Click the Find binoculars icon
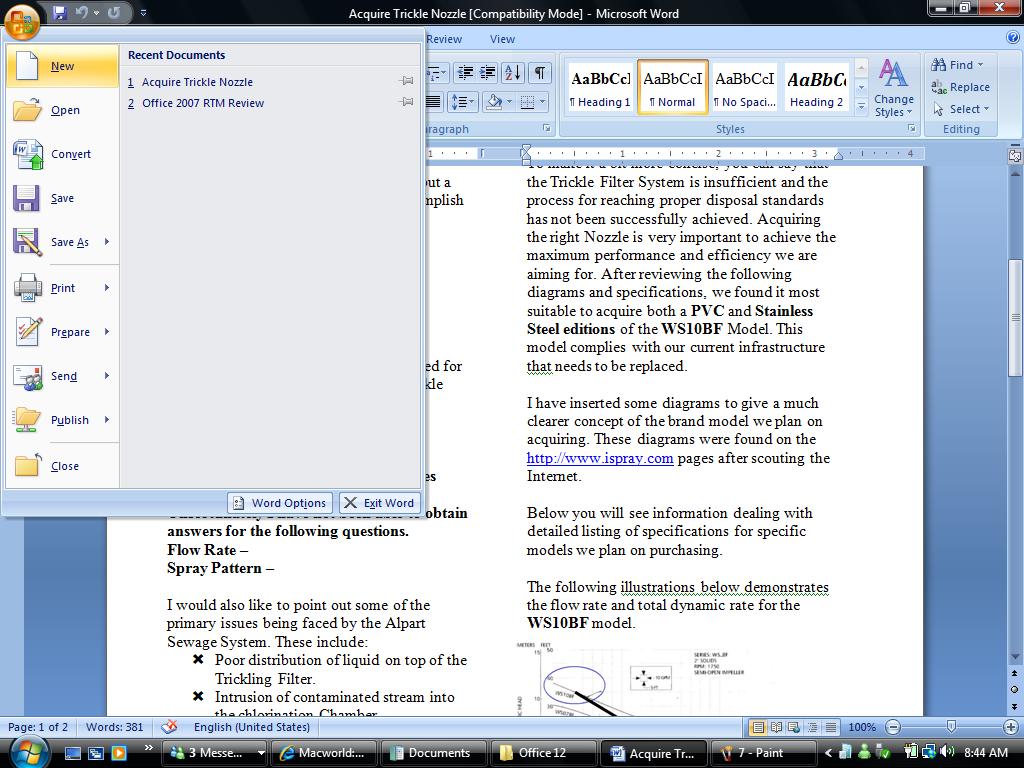Screen dimensions: 1024x768 pyautogui.click(x=938, y=65)
